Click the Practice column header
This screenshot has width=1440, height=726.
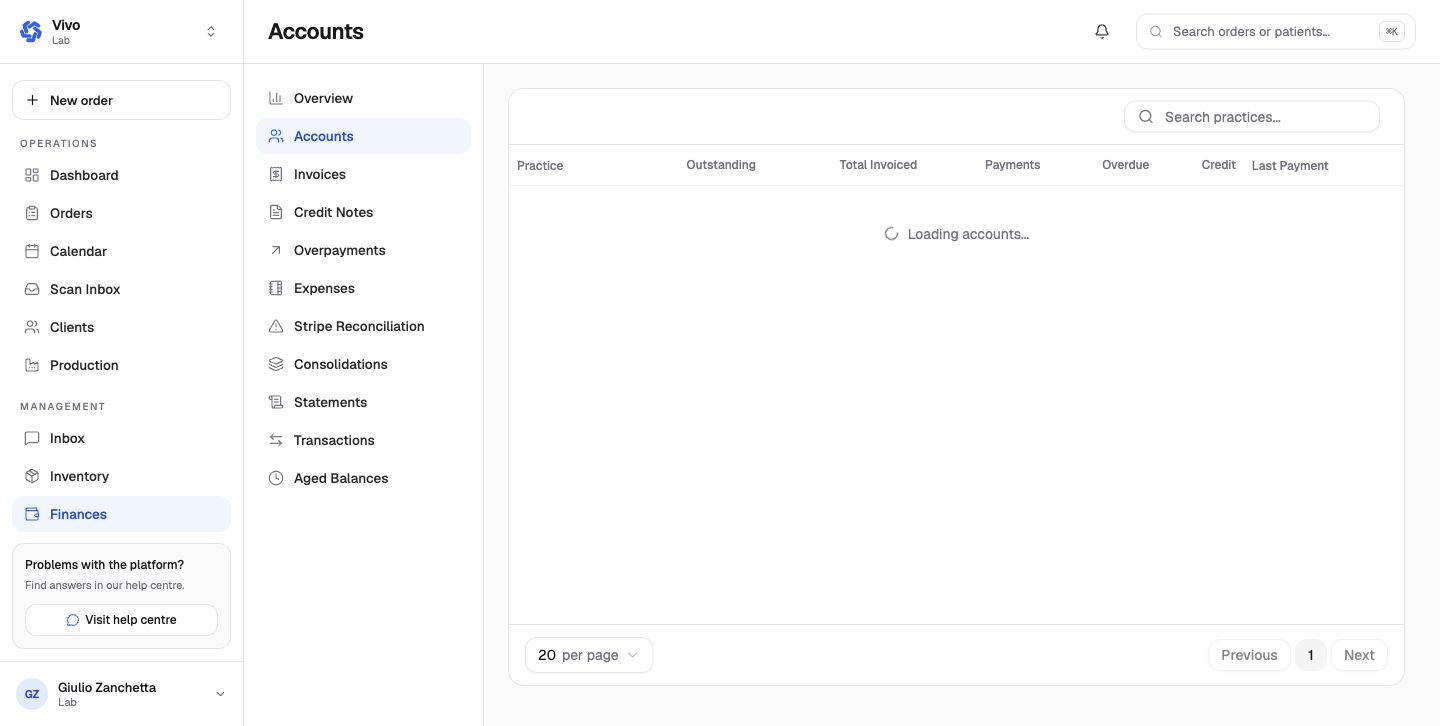coord(540,166)
